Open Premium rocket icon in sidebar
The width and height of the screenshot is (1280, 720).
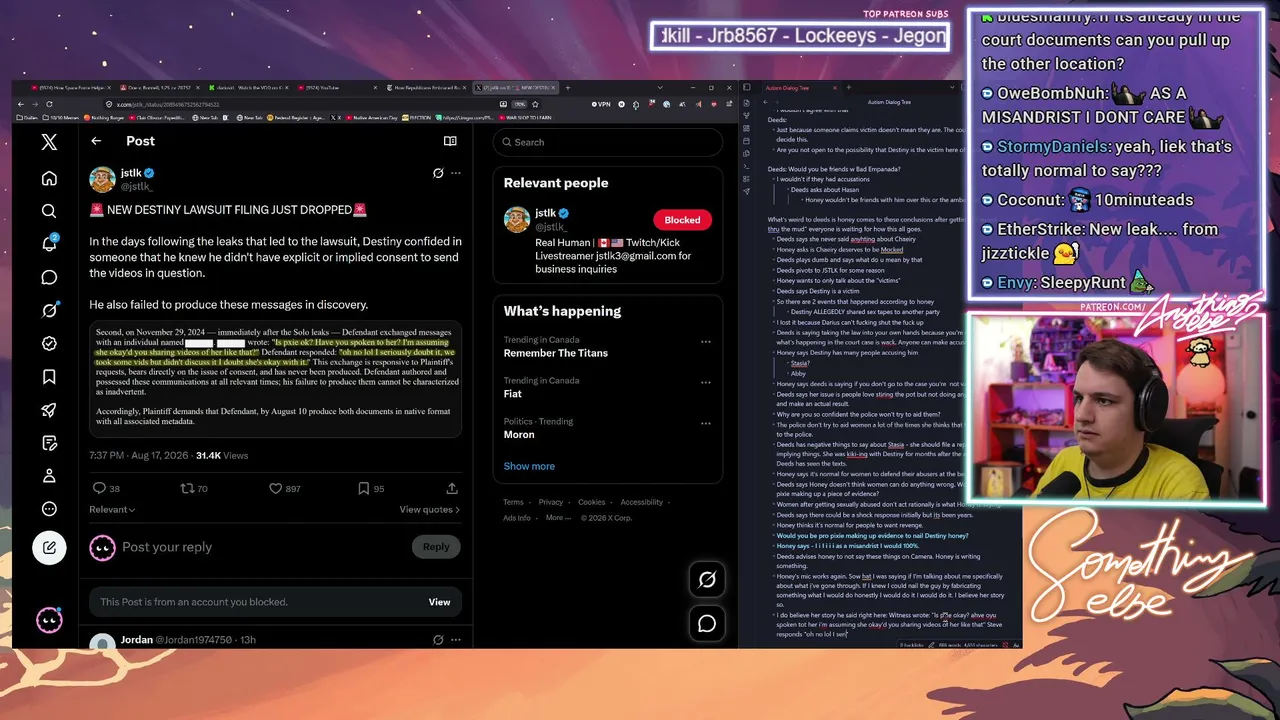pyautogui.click(x=49, y=410)
